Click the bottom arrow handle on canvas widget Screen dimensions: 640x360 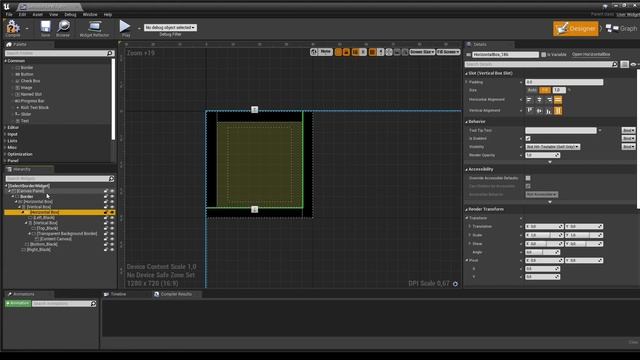click(x=255, y=209)
